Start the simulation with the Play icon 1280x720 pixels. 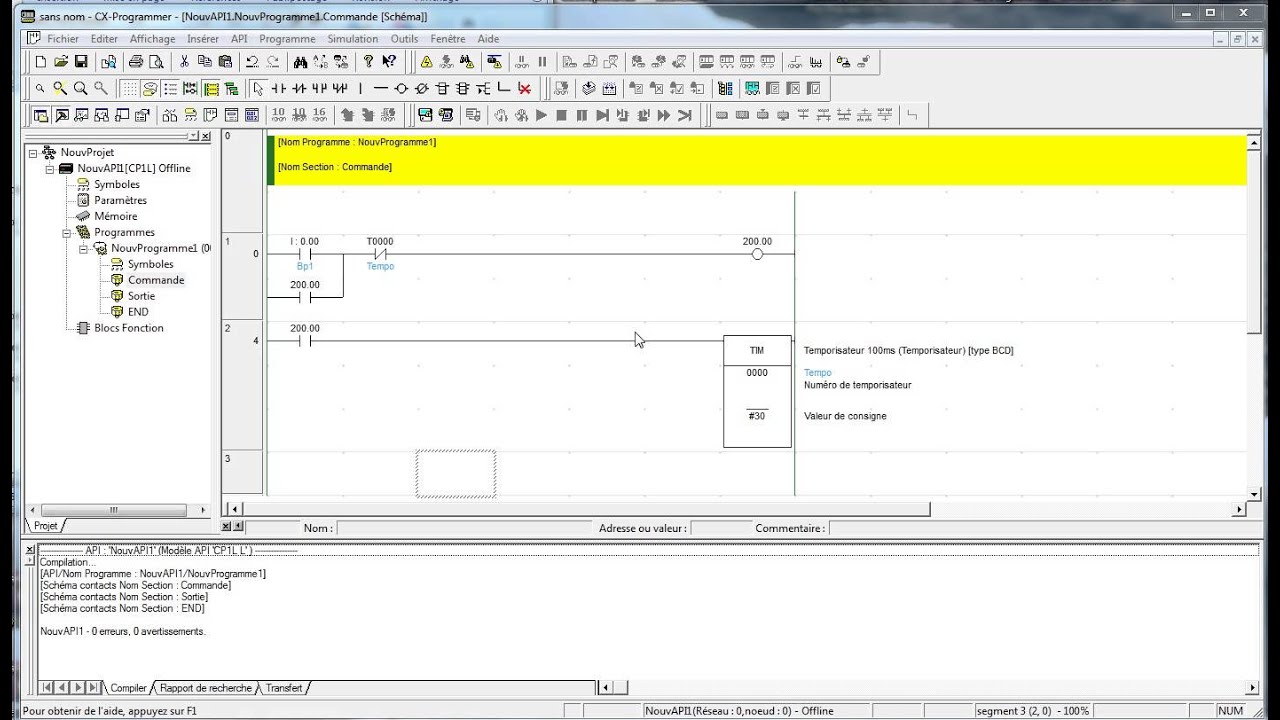541,115
